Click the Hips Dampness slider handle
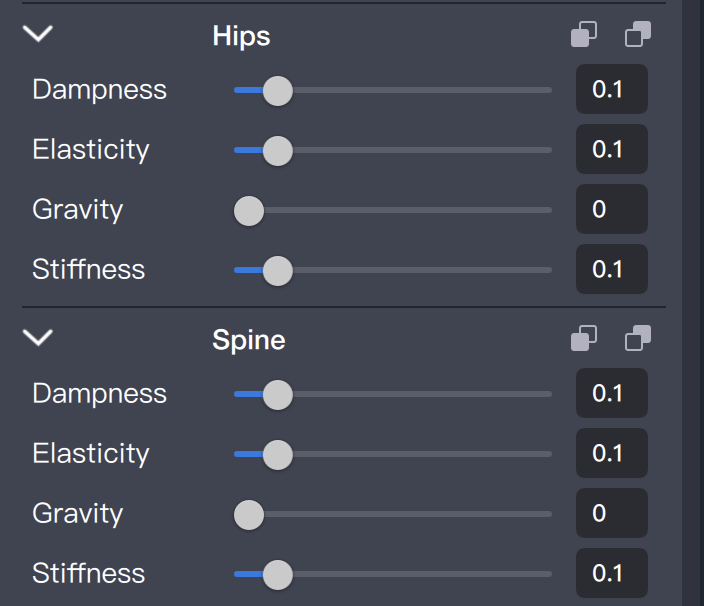The image size is (704, 606). [277, 90]
